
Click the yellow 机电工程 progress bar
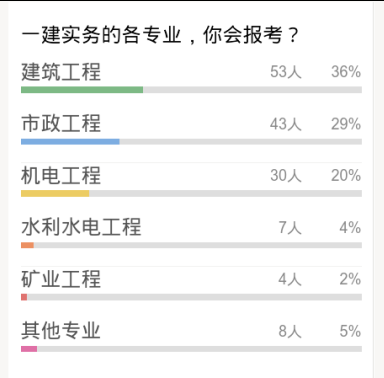[x=55, y=193]
